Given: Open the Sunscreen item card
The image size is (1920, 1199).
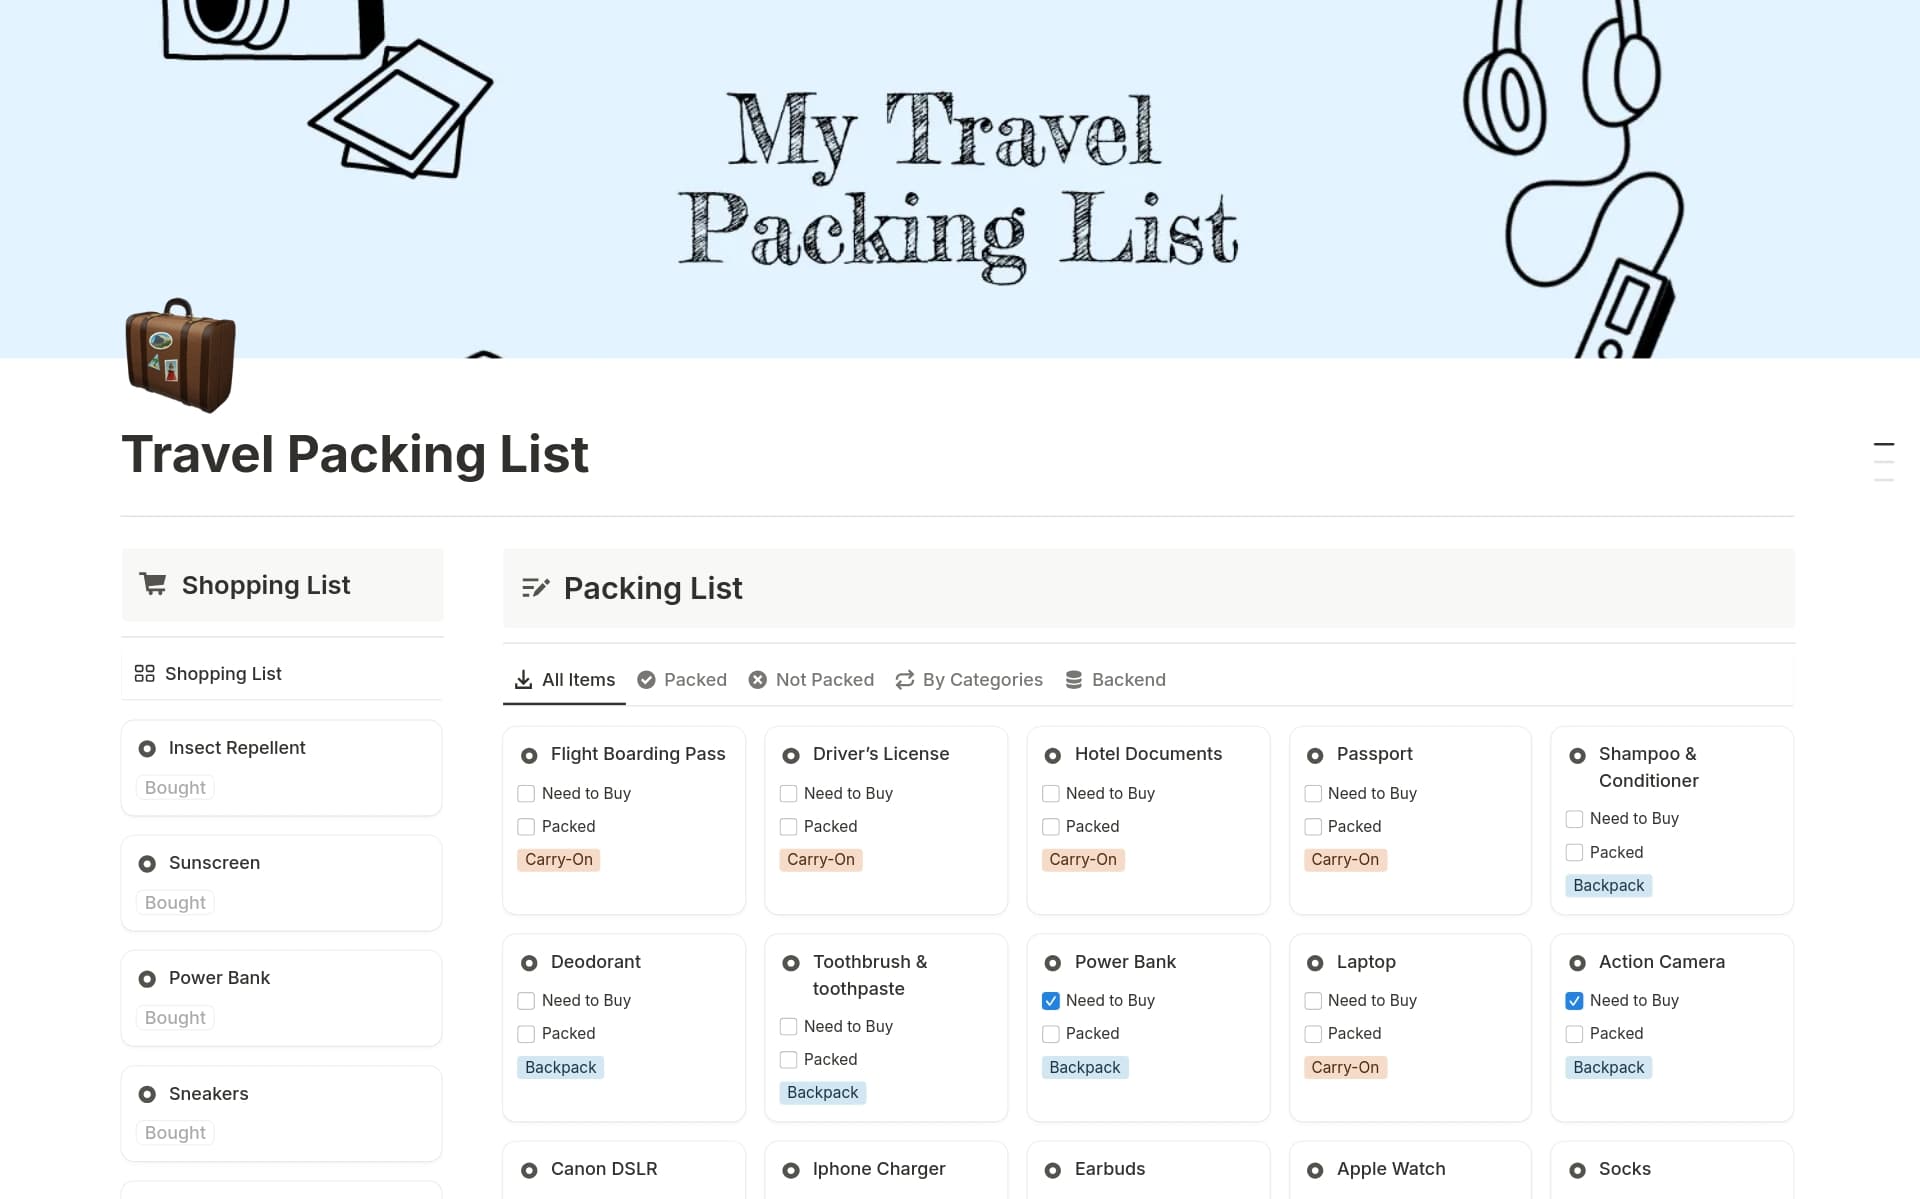Looking at the screenshot, I should 214,862.
